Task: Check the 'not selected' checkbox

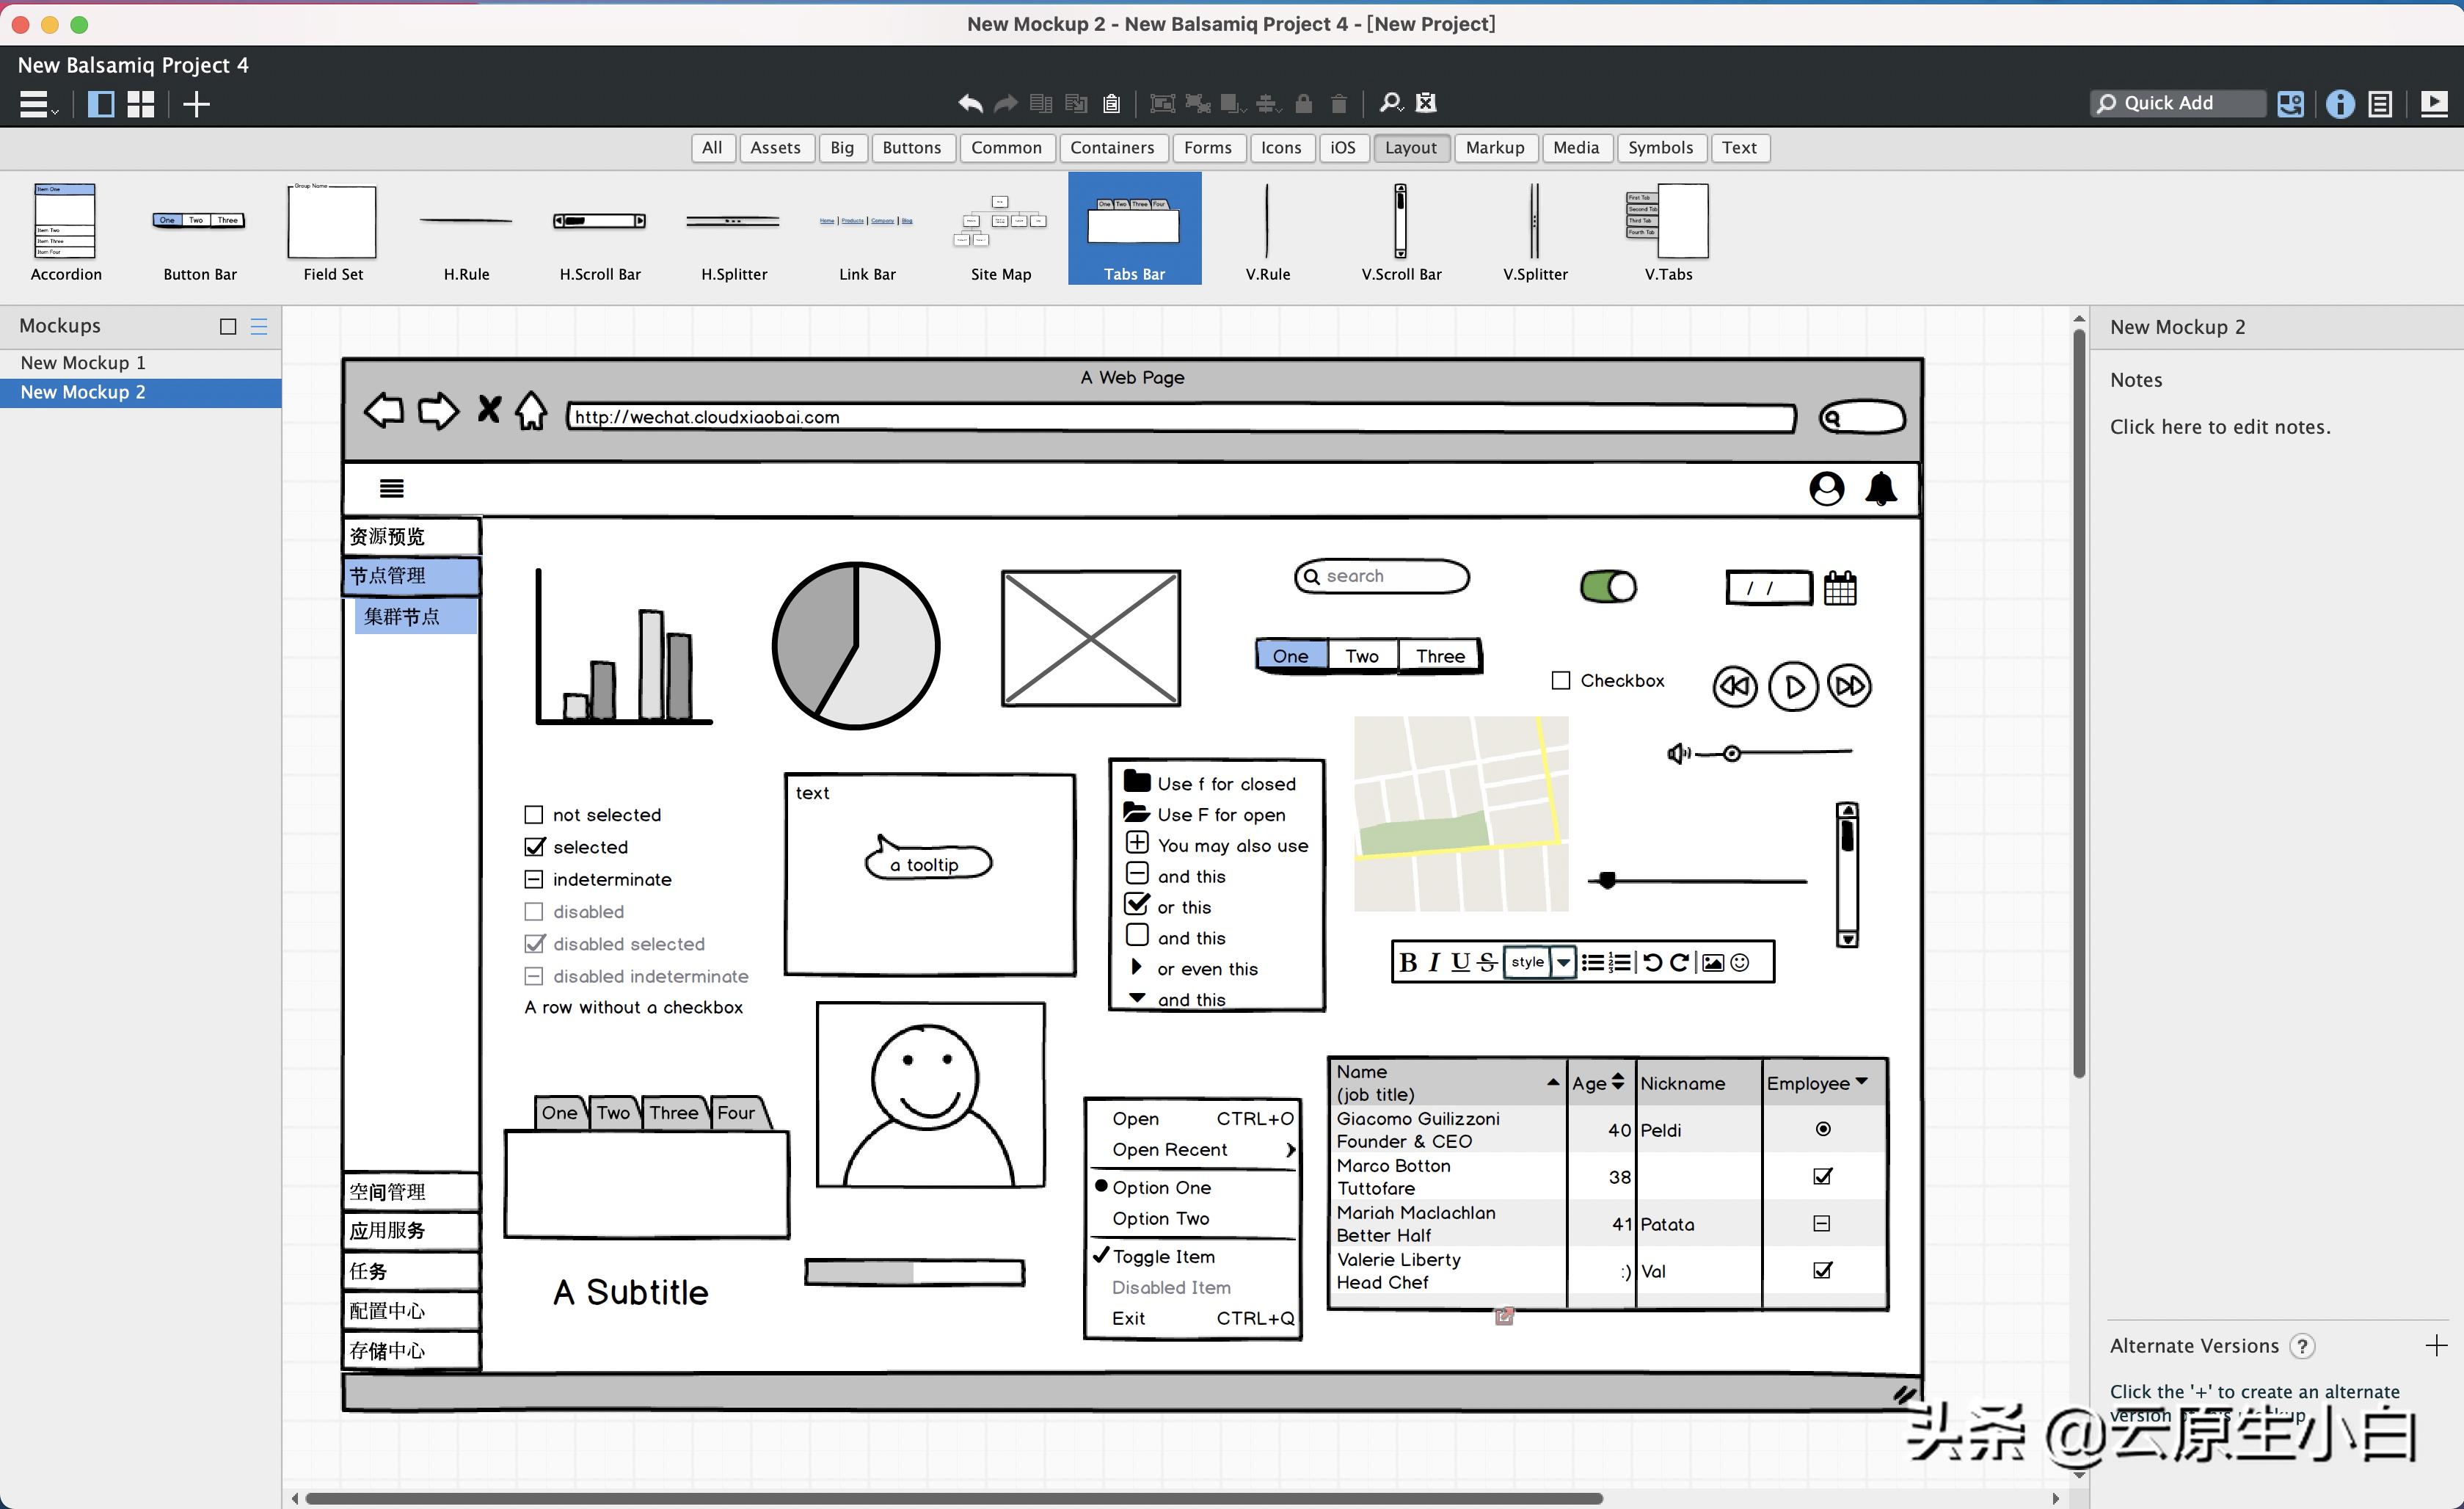Action: [534, 815]
